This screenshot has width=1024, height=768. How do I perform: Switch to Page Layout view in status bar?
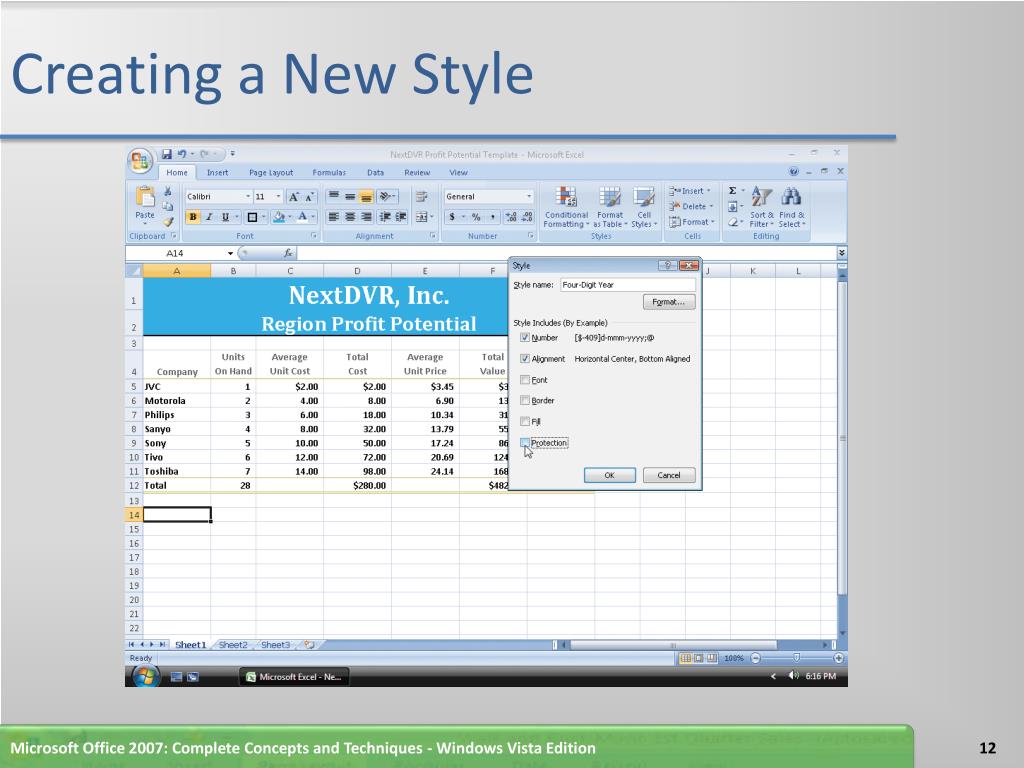(698, 658)
